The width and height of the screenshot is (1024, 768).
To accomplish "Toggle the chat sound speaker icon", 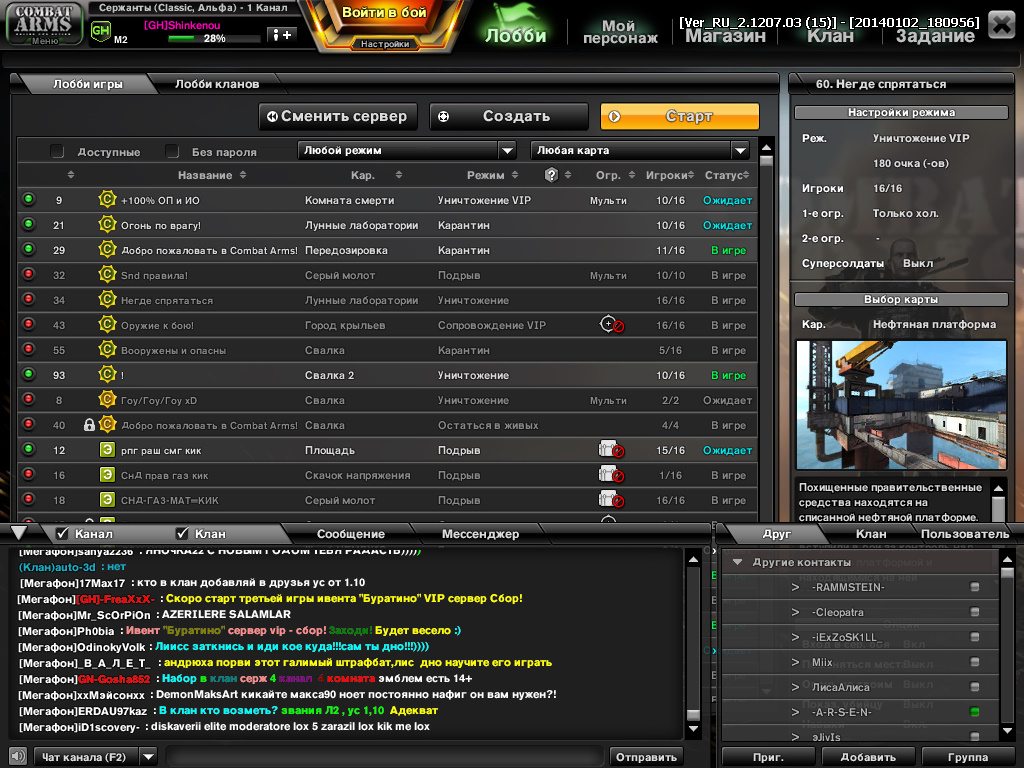I will click(x=18, y=756).
